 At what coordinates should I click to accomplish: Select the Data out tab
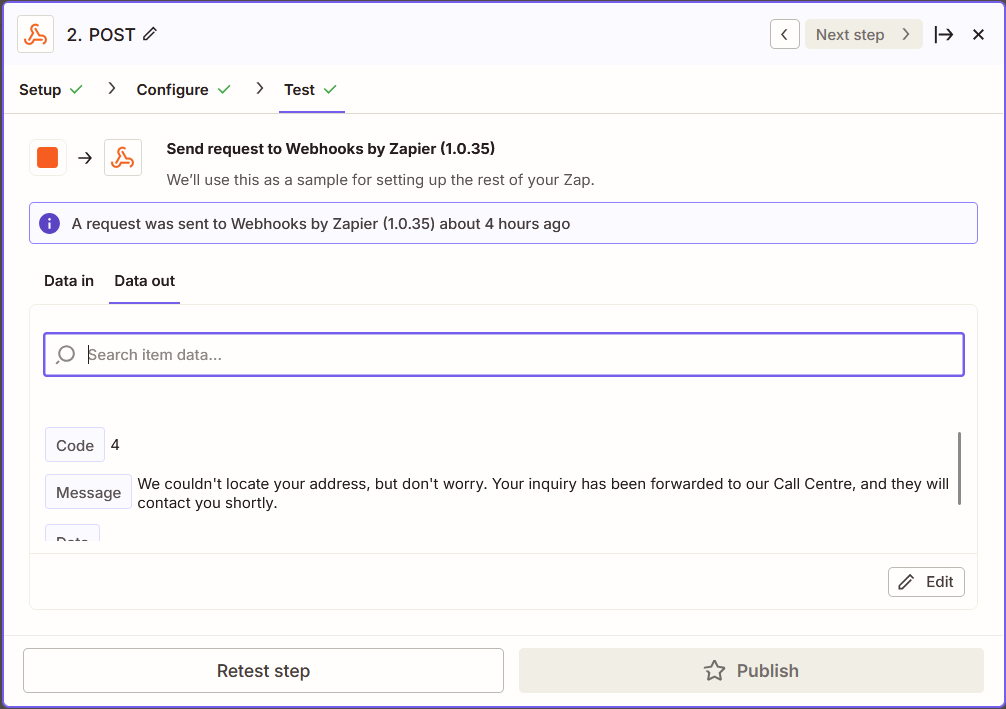(145, 281)
